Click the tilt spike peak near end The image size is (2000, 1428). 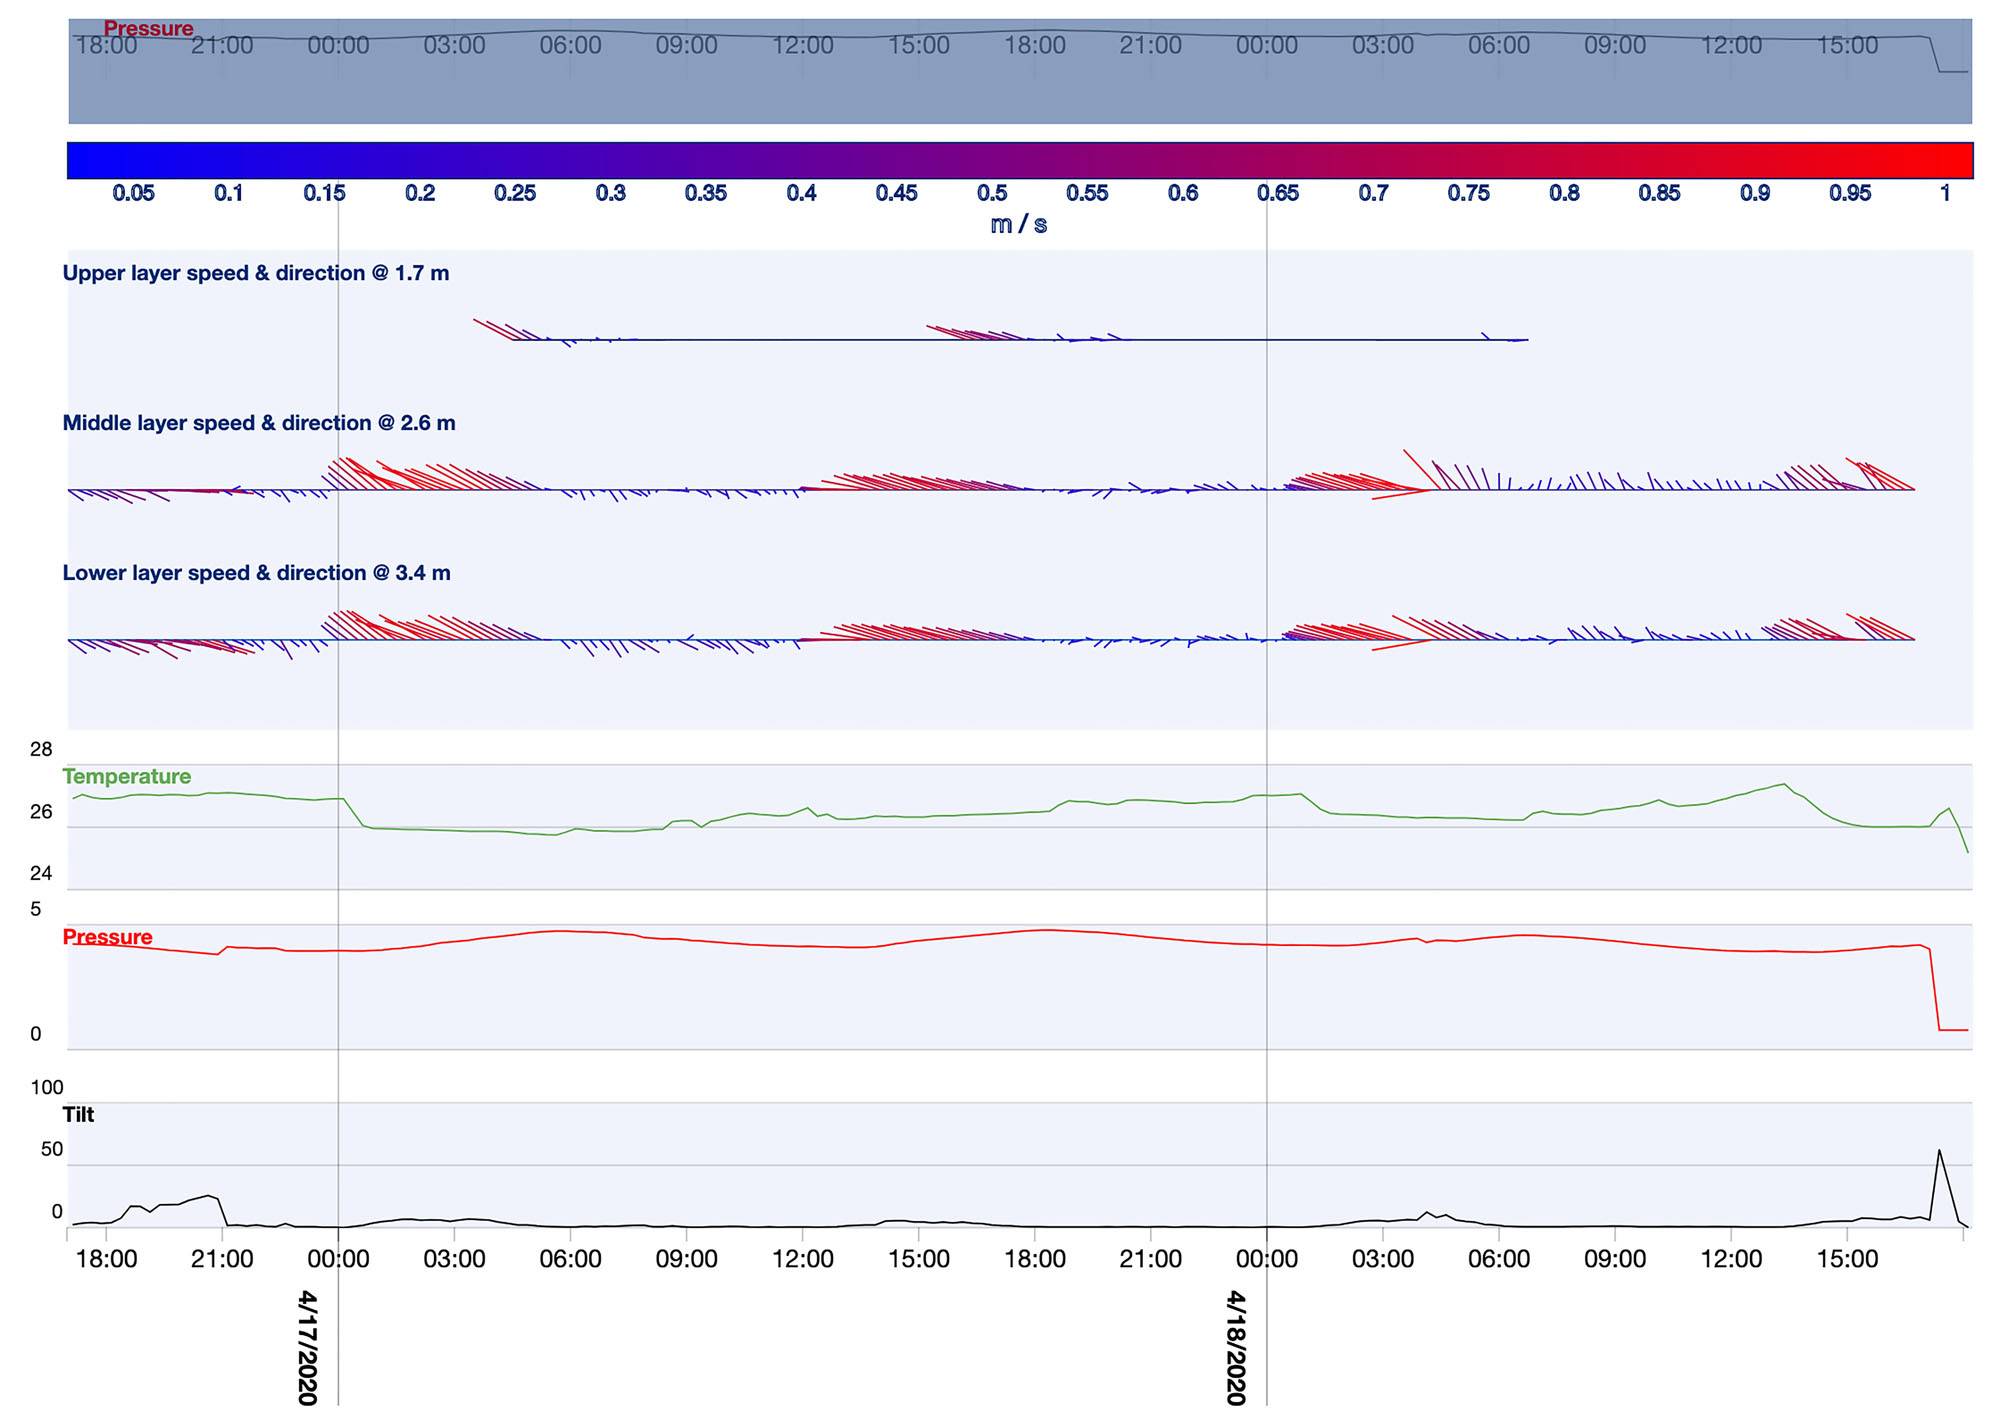1940,1151
